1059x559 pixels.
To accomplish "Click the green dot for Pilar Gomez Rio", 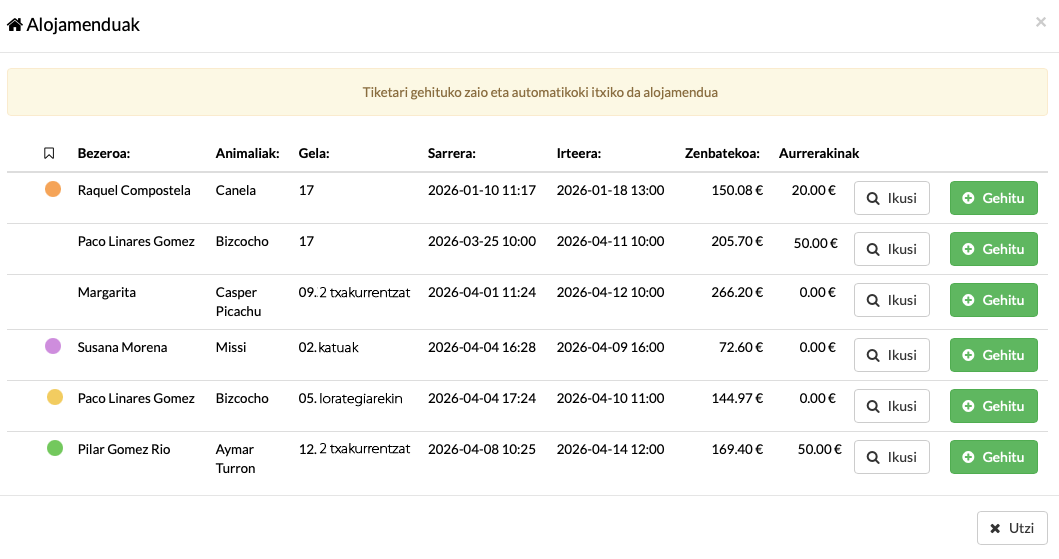I will pyautogui.click(x=55, y=448).
